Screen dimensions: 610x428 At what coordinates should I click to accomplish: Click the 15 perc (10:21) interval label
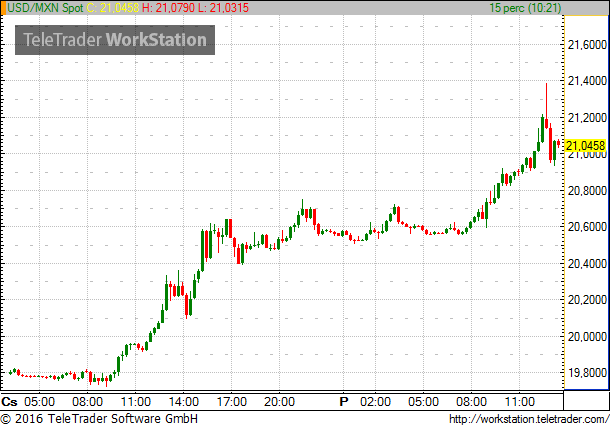525,7
